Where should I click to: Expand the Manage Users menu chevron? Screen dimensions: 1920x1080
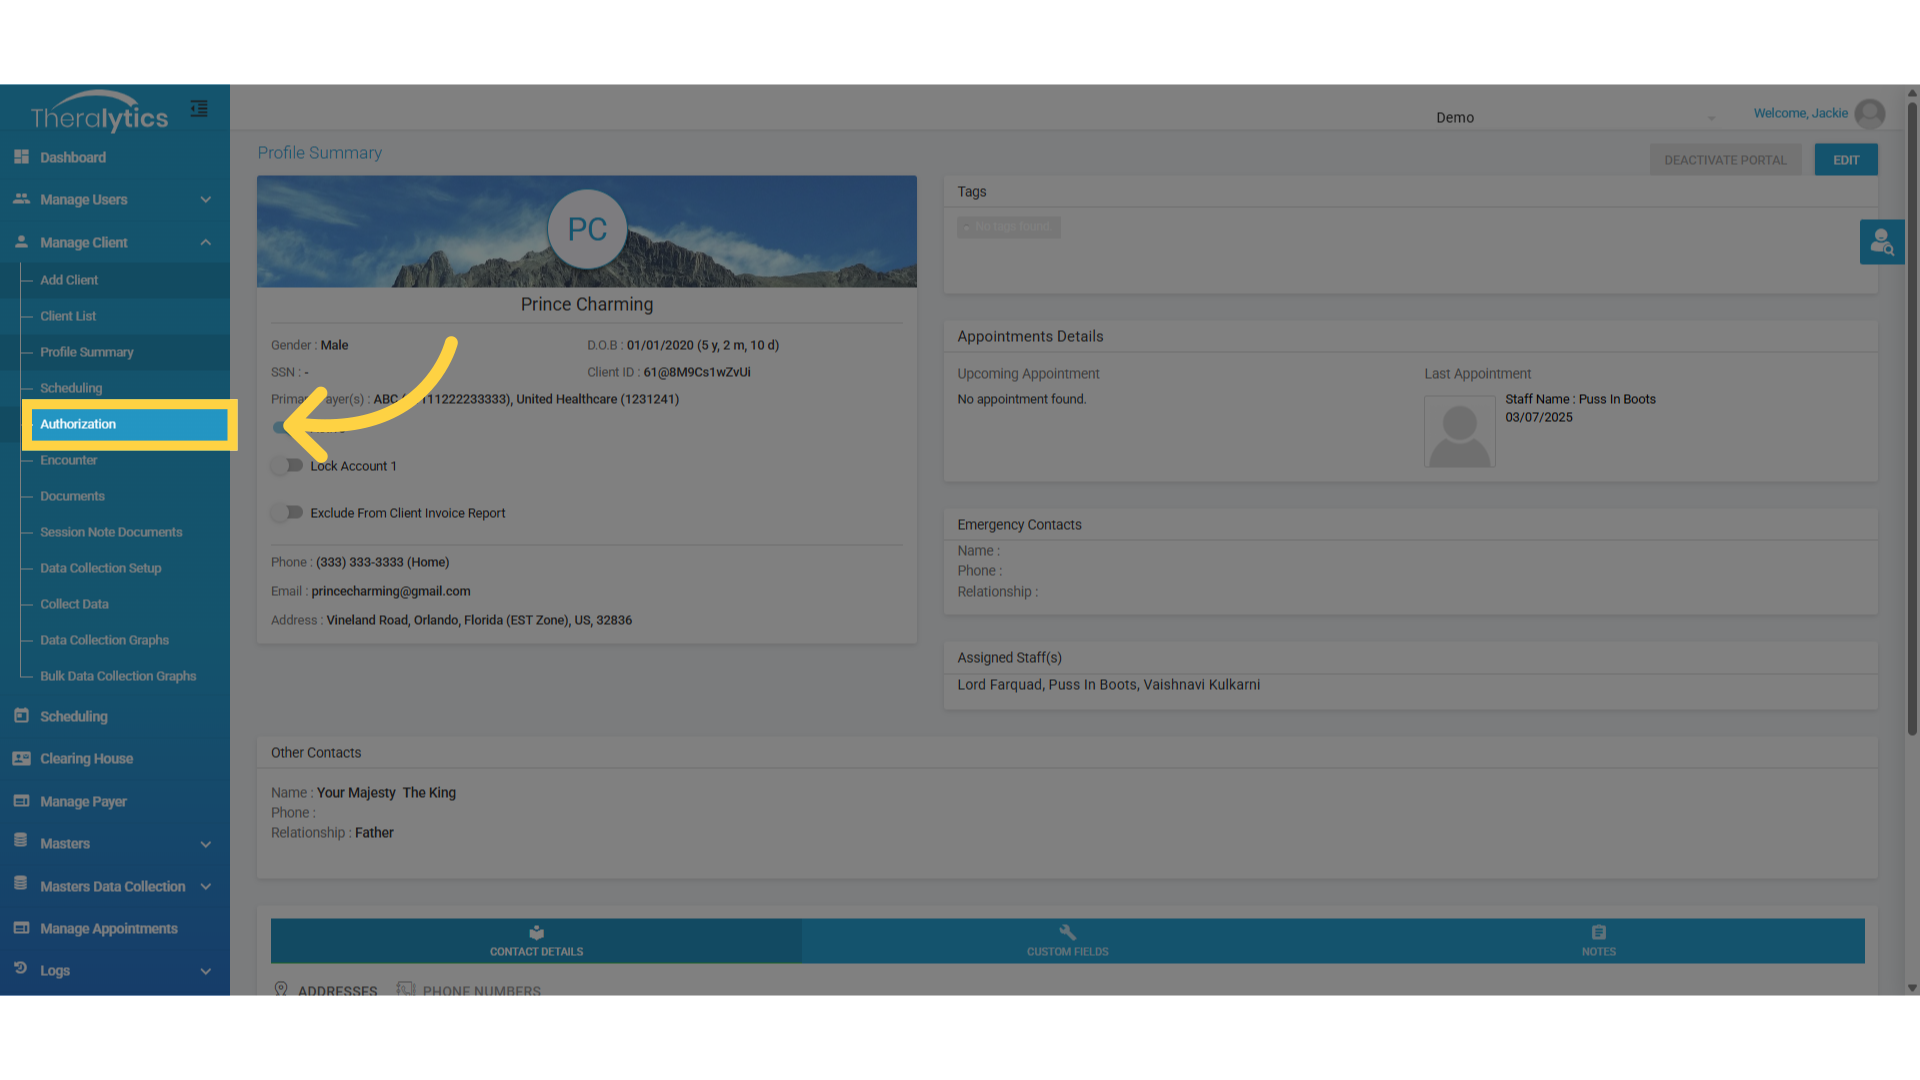(x=206, y=200)
